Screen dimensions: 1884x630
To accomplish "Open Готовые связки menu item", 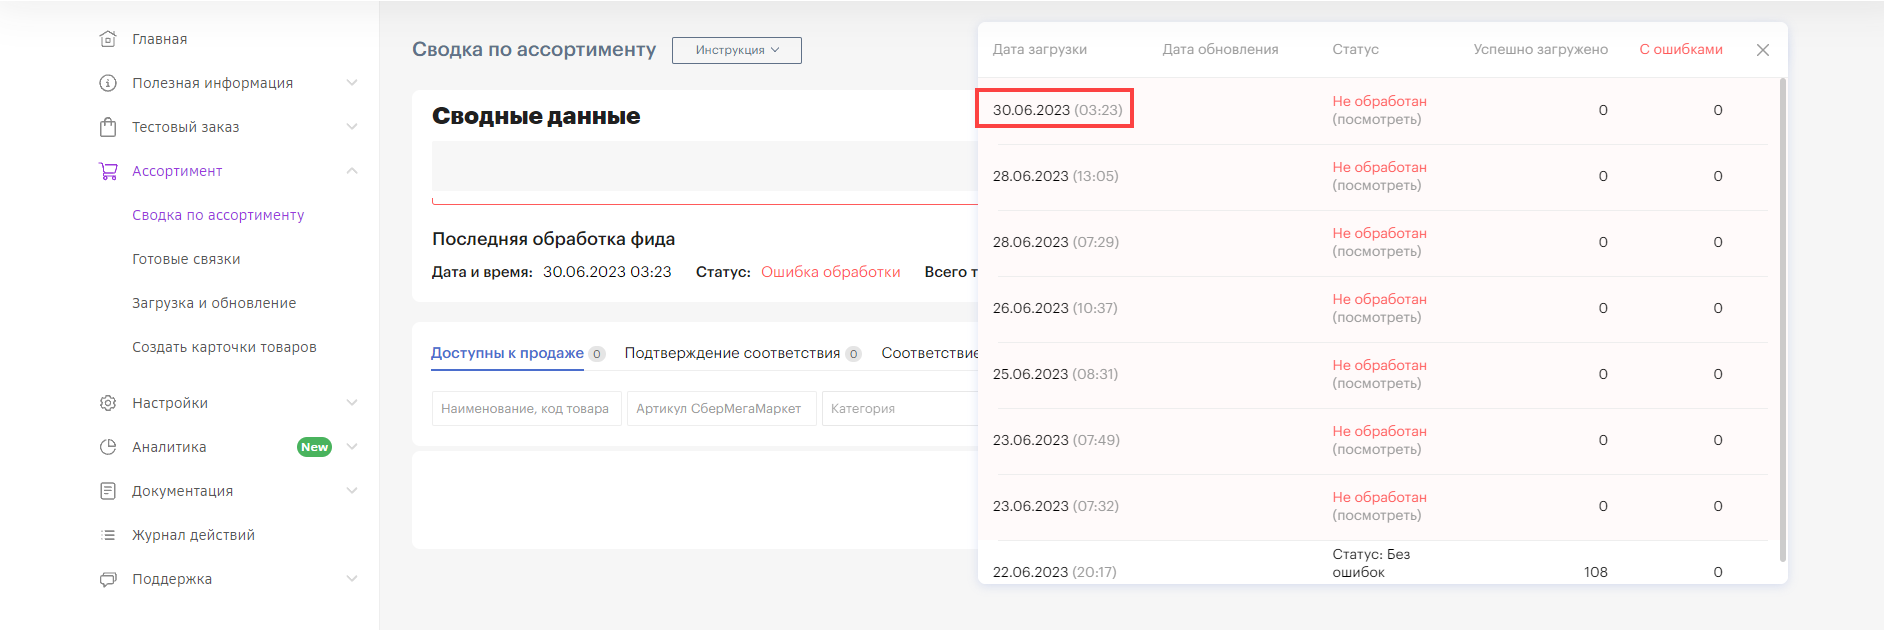I will [x=186, y=259].
